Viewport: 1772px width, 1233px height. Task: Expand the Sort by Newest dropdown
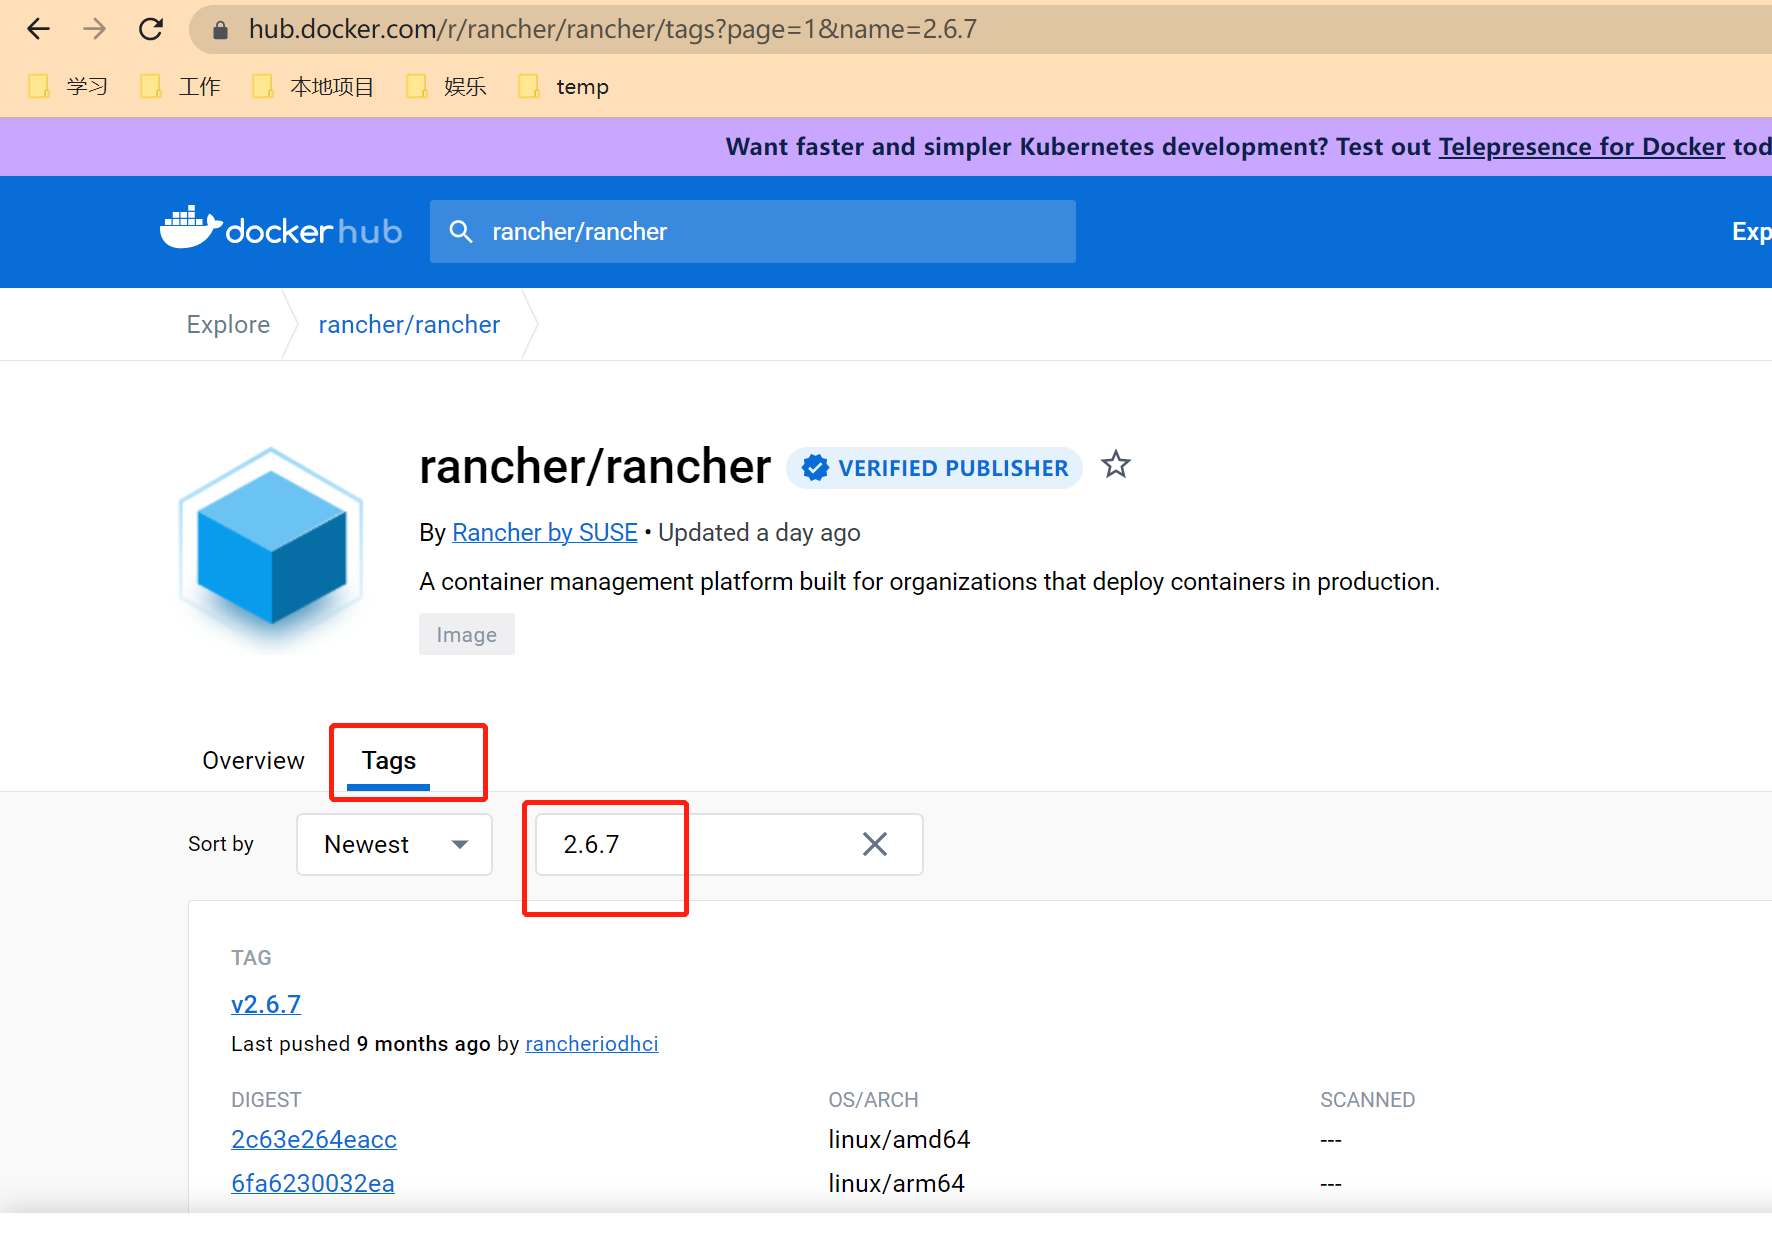[x=394, y=845]
